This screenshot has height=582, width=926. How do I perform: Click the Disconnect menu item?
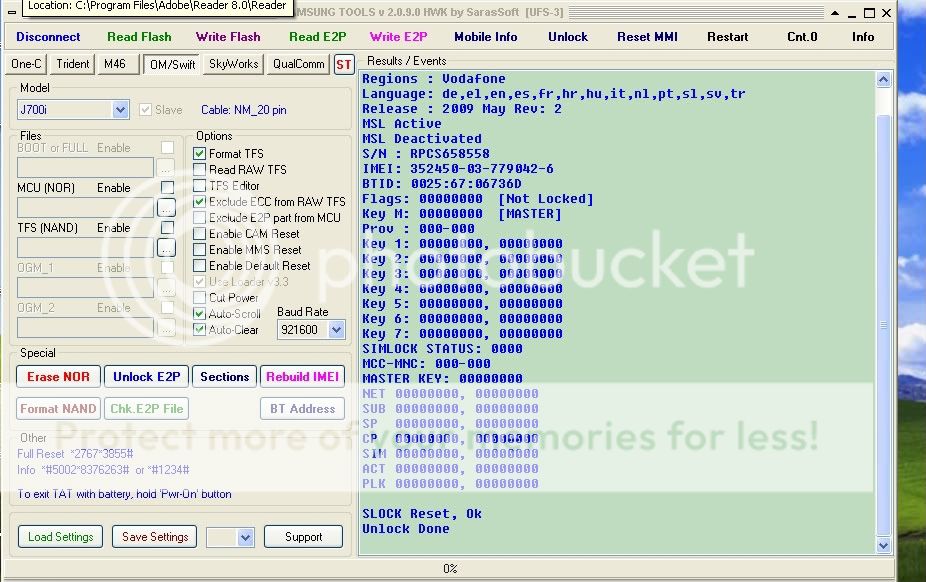tap(48, 37)
